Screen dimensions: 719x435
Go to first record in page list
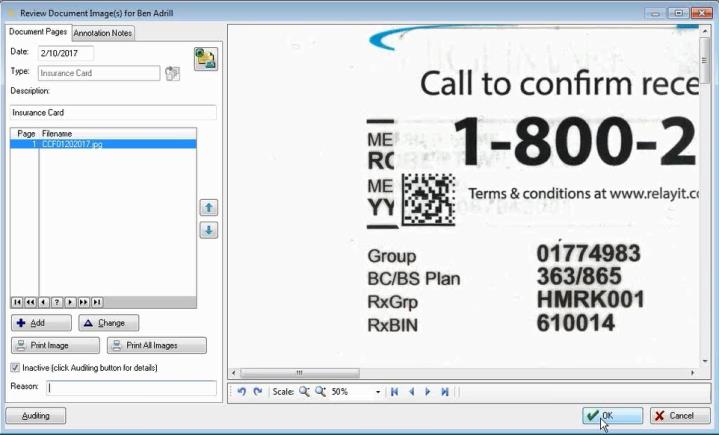tap(17, 302)
